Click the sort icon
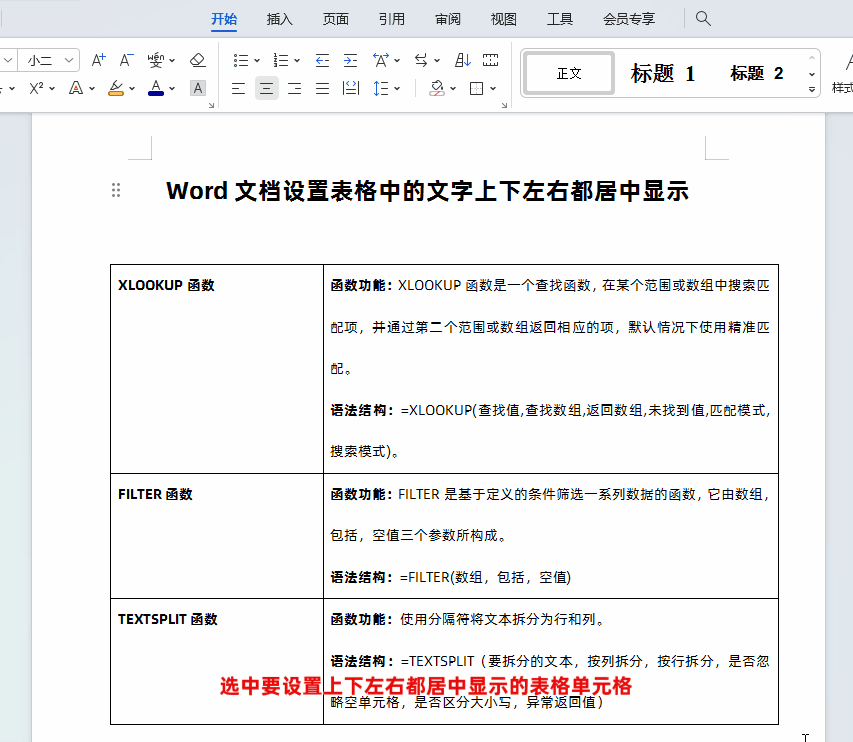853x742 pixels. point(462,60)
